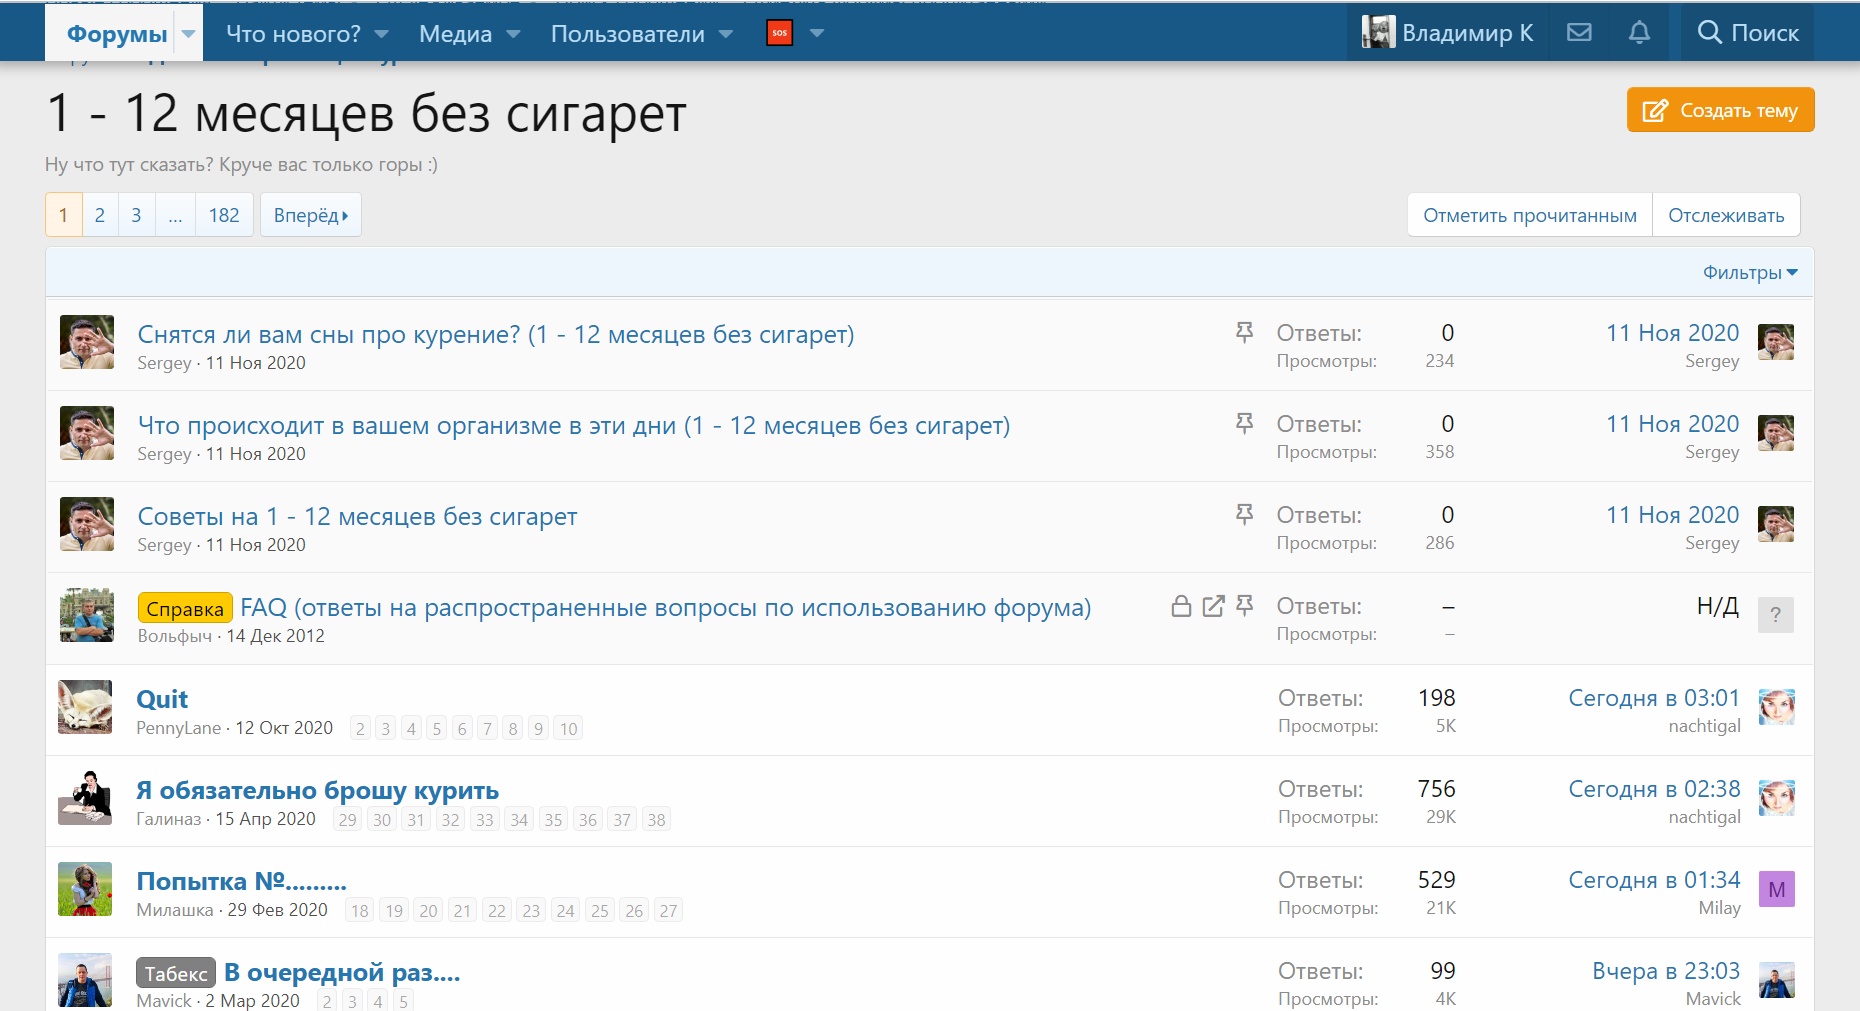Click external link icon on FAQ thread

[x=1213, y=606]
